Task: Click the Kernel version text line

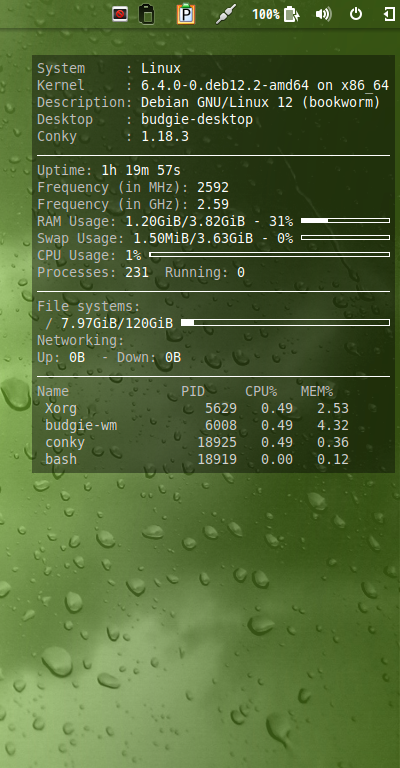Action: pos(213,86)
